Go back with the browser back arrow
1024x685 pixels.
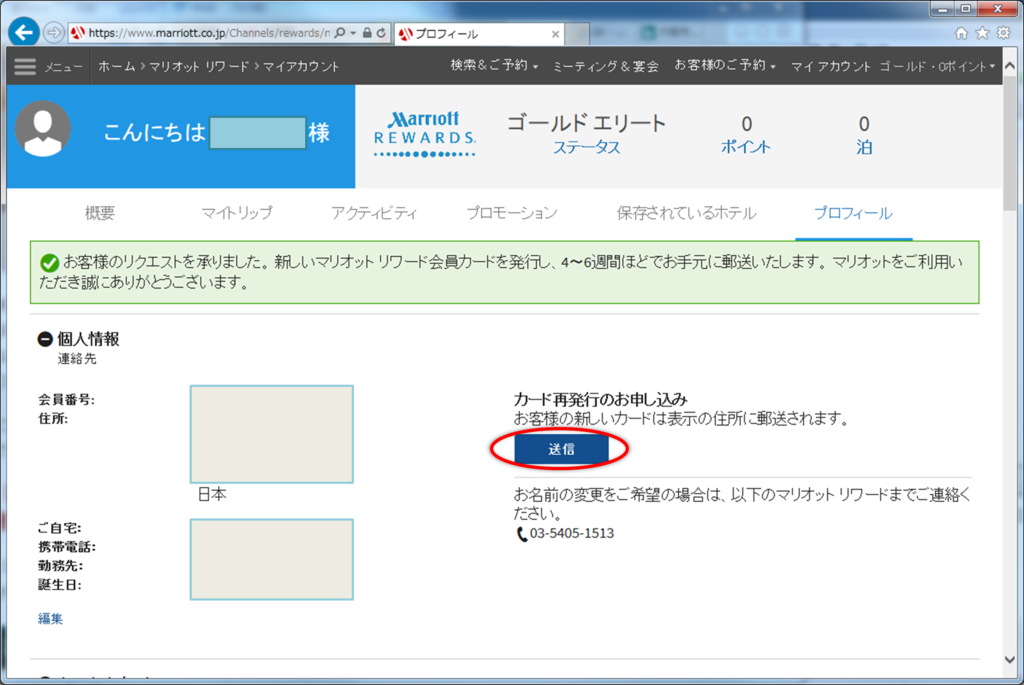click(x=24, y=32)
